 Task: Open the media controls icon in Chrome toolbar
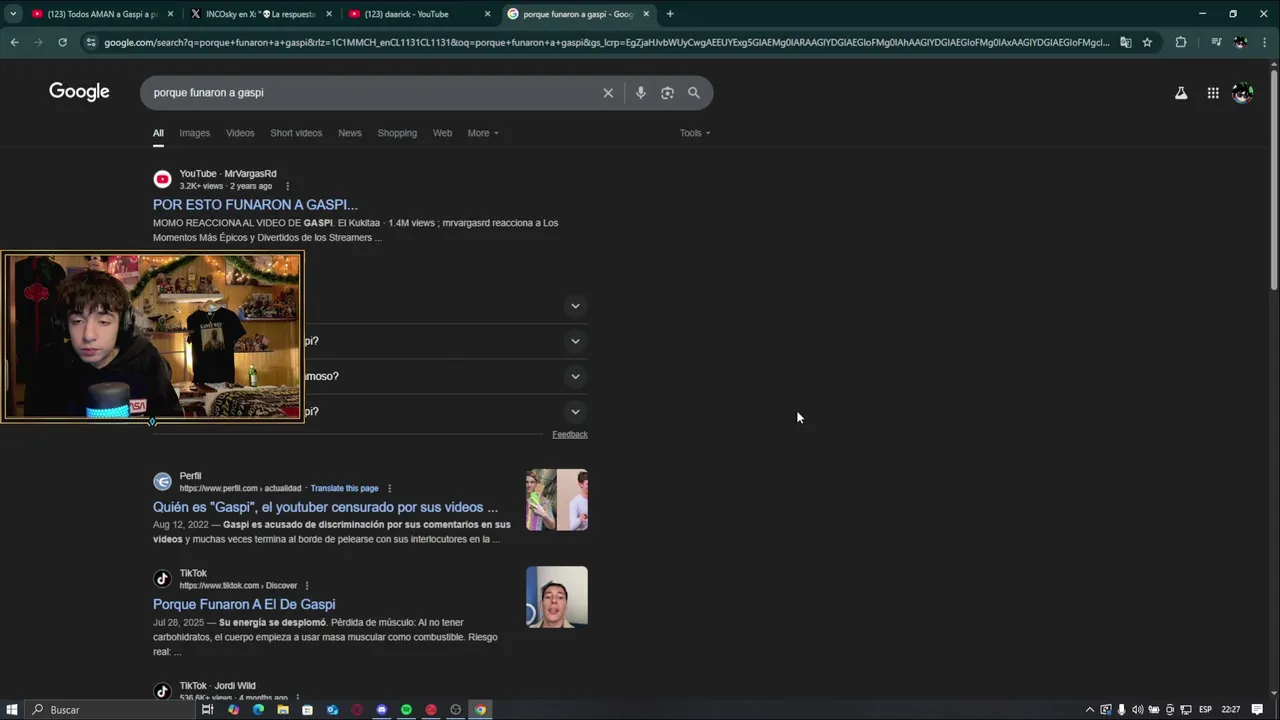[x=1216, y=42]
